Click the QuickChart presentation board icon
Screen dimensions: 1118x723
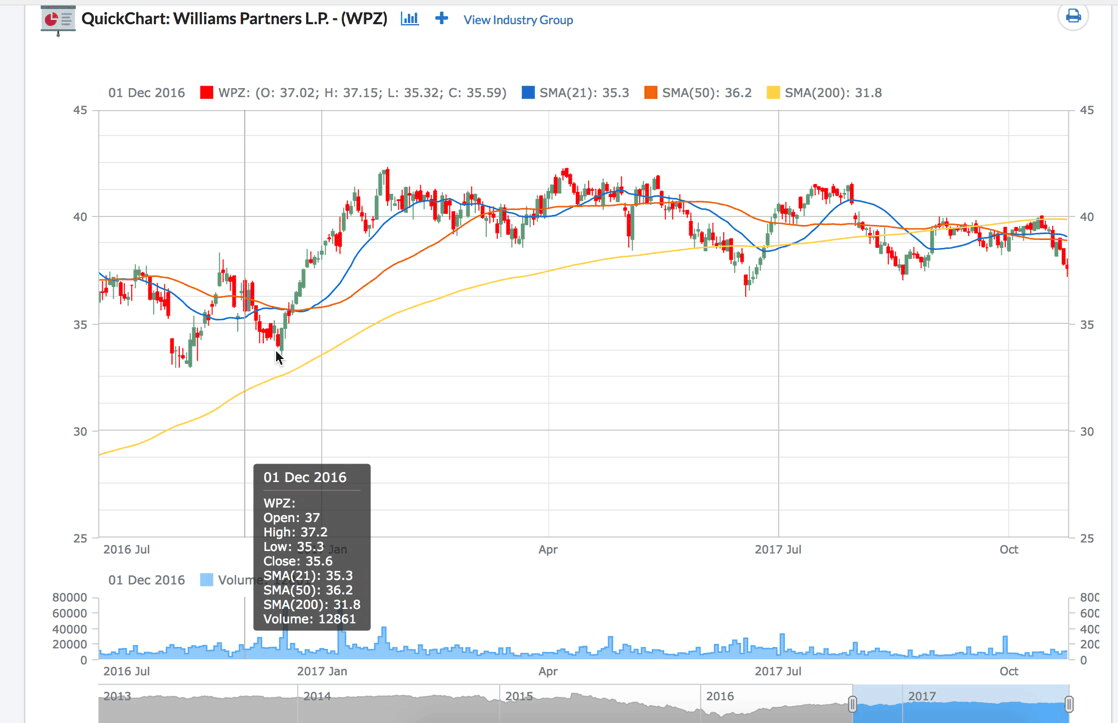coord(58,19)
